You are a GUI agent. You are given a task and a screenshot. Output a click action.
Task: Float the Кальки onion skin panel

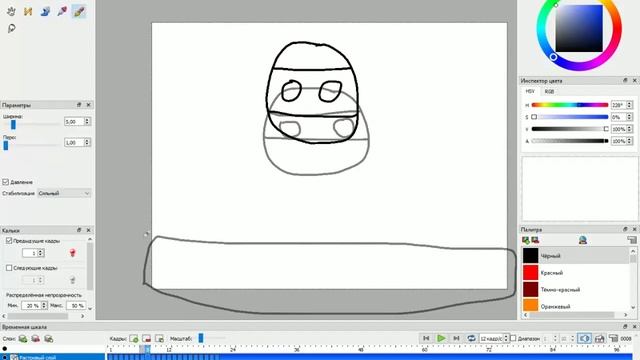pos(79,230)
